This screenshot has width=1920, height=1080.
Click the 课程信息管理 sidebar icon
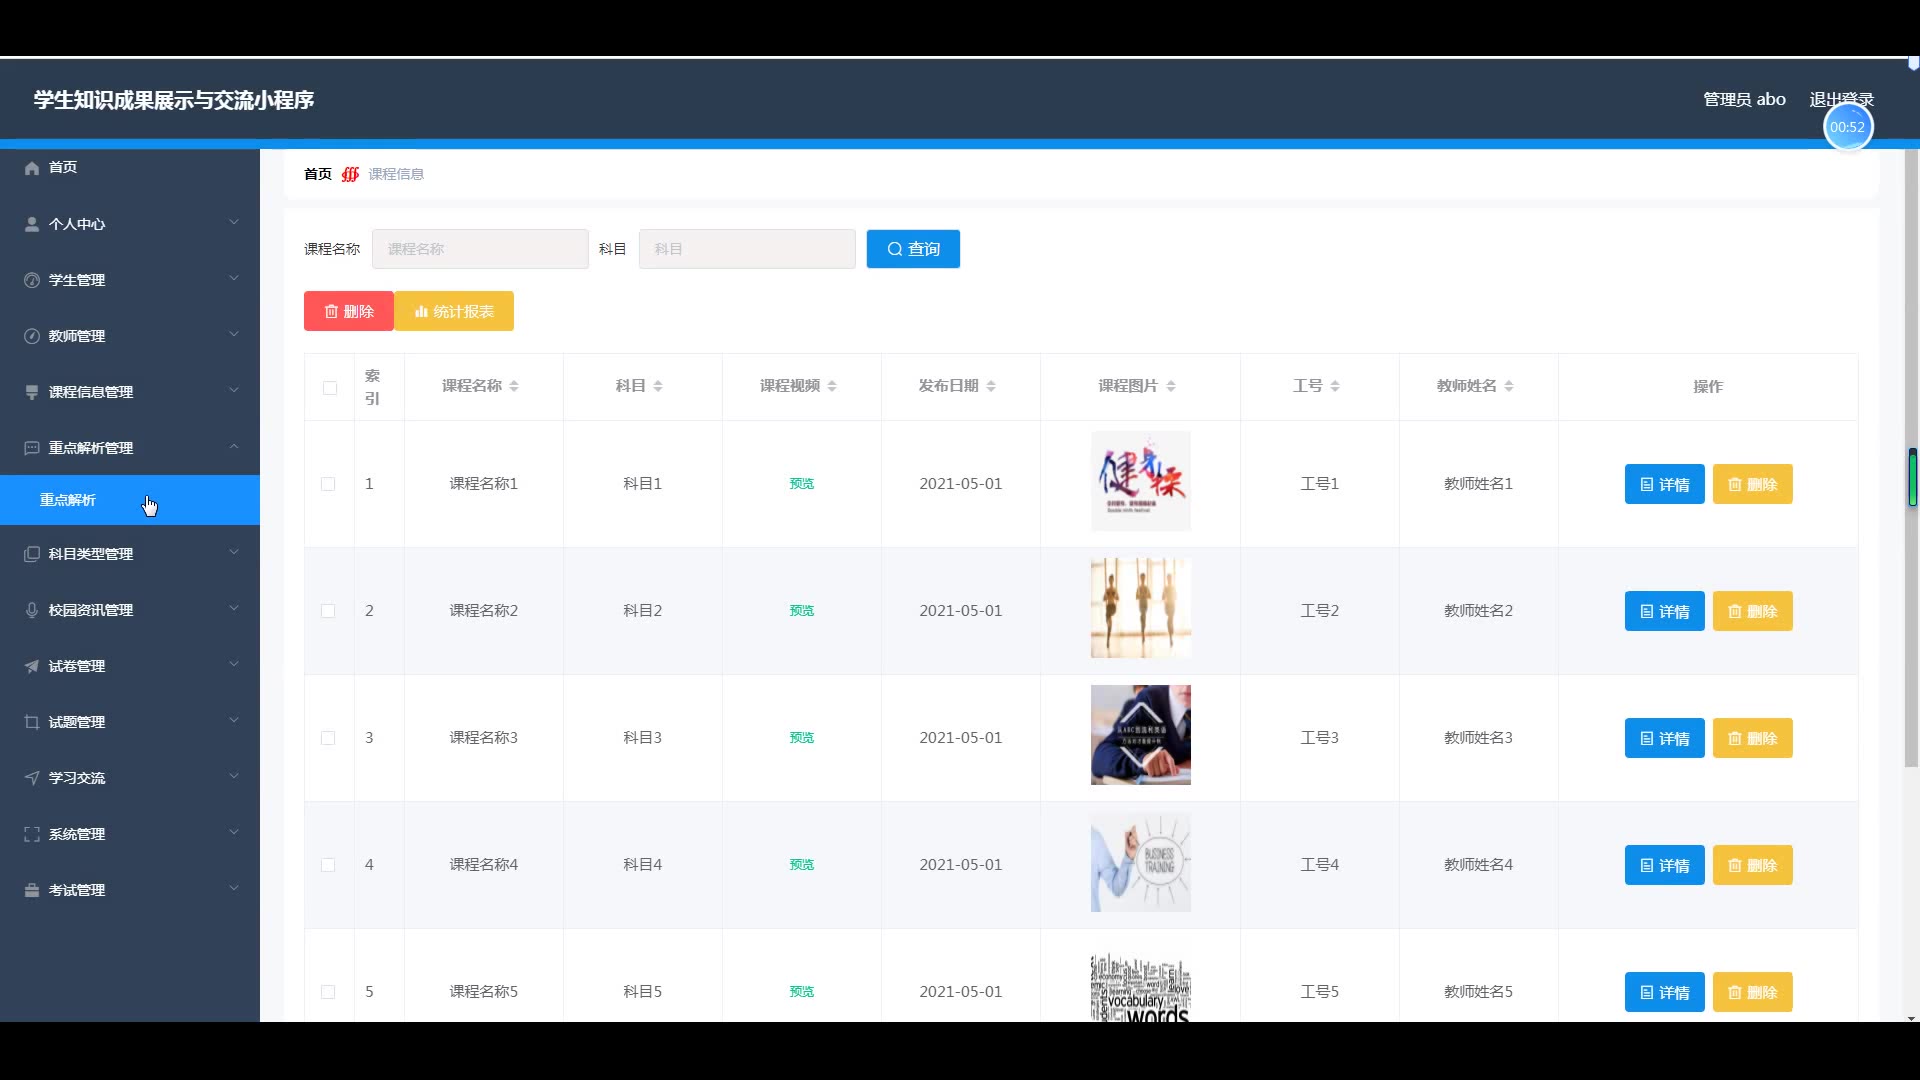(x=32, y=392)
